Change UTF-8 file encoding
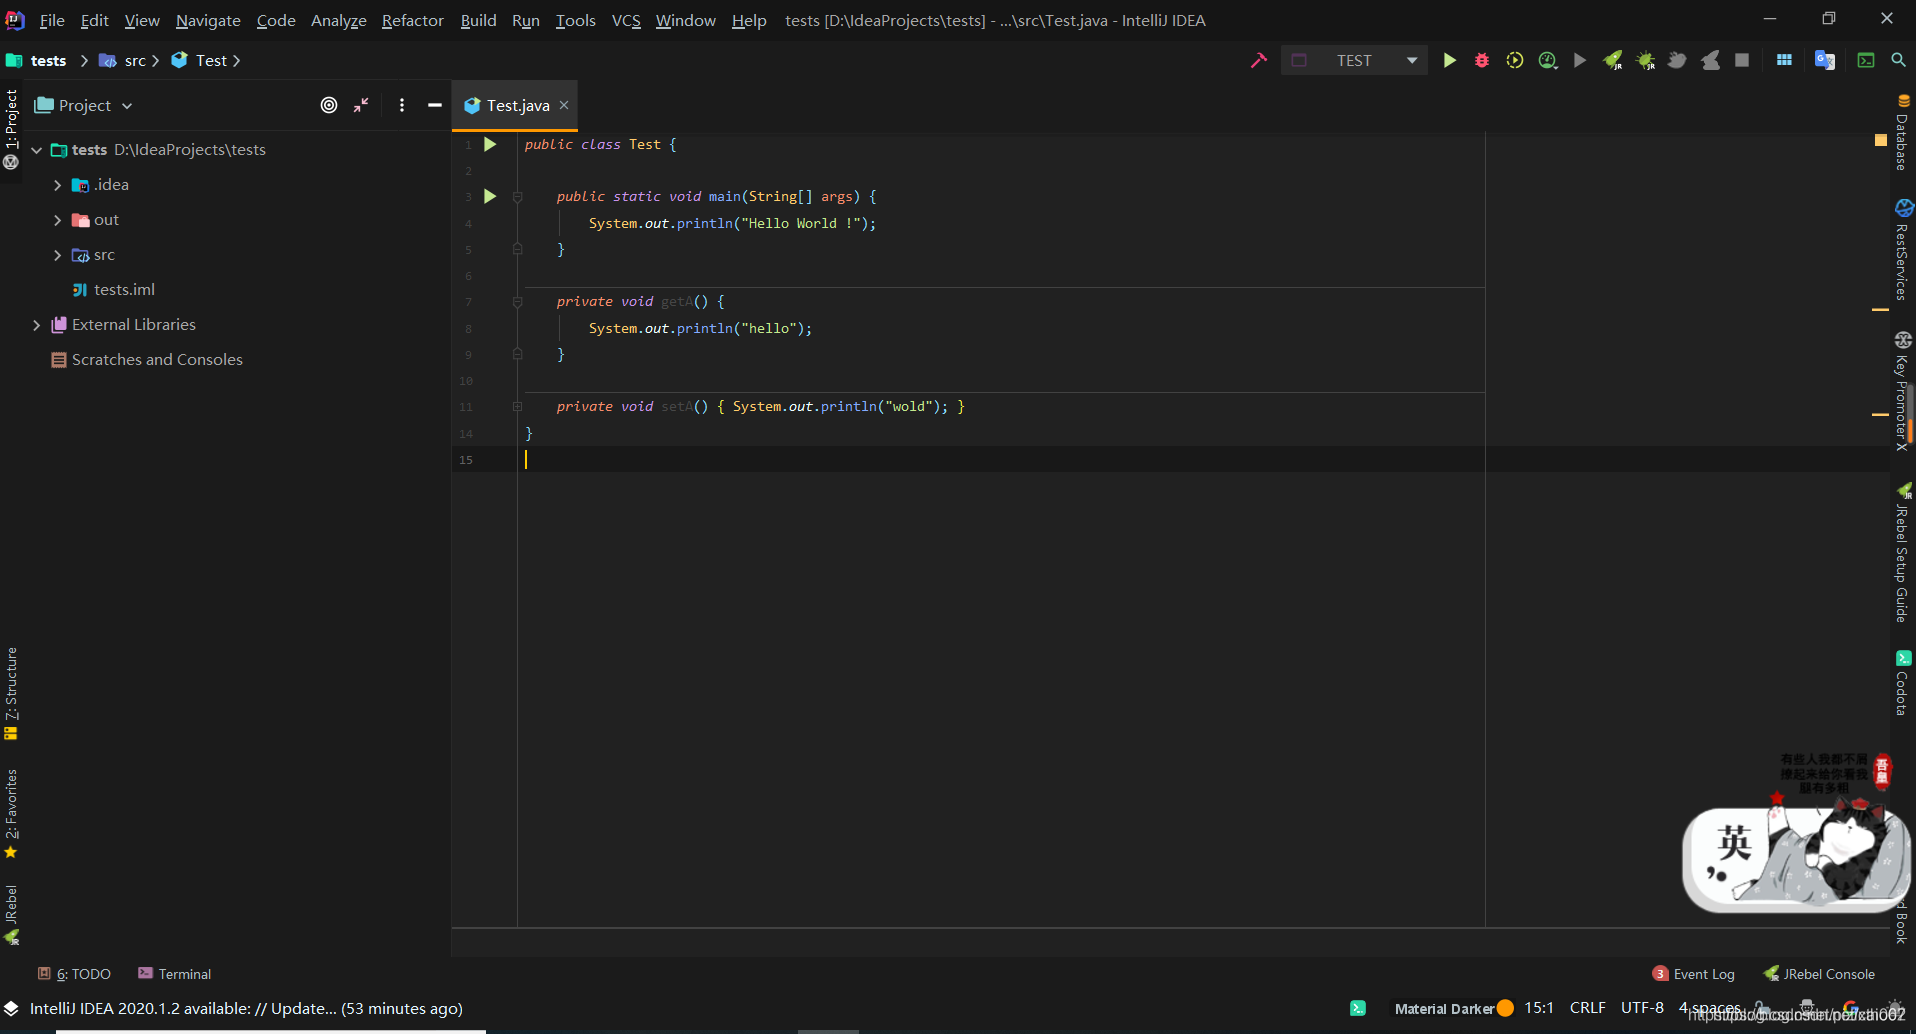The width and height of the screenshot is (1916, 1034). [x=1642, y=1008]
